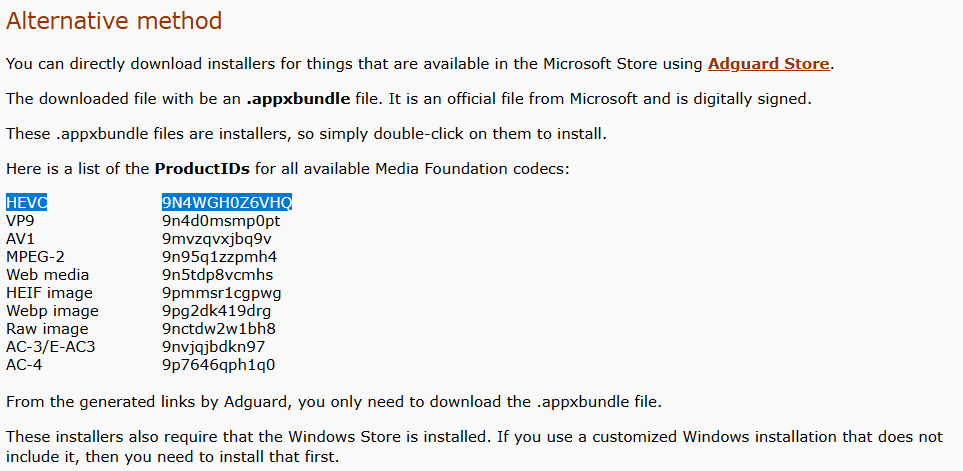Click the AV1 codec label
The width and height of the screenshot is (963, 471).
[x=20, y=238]
